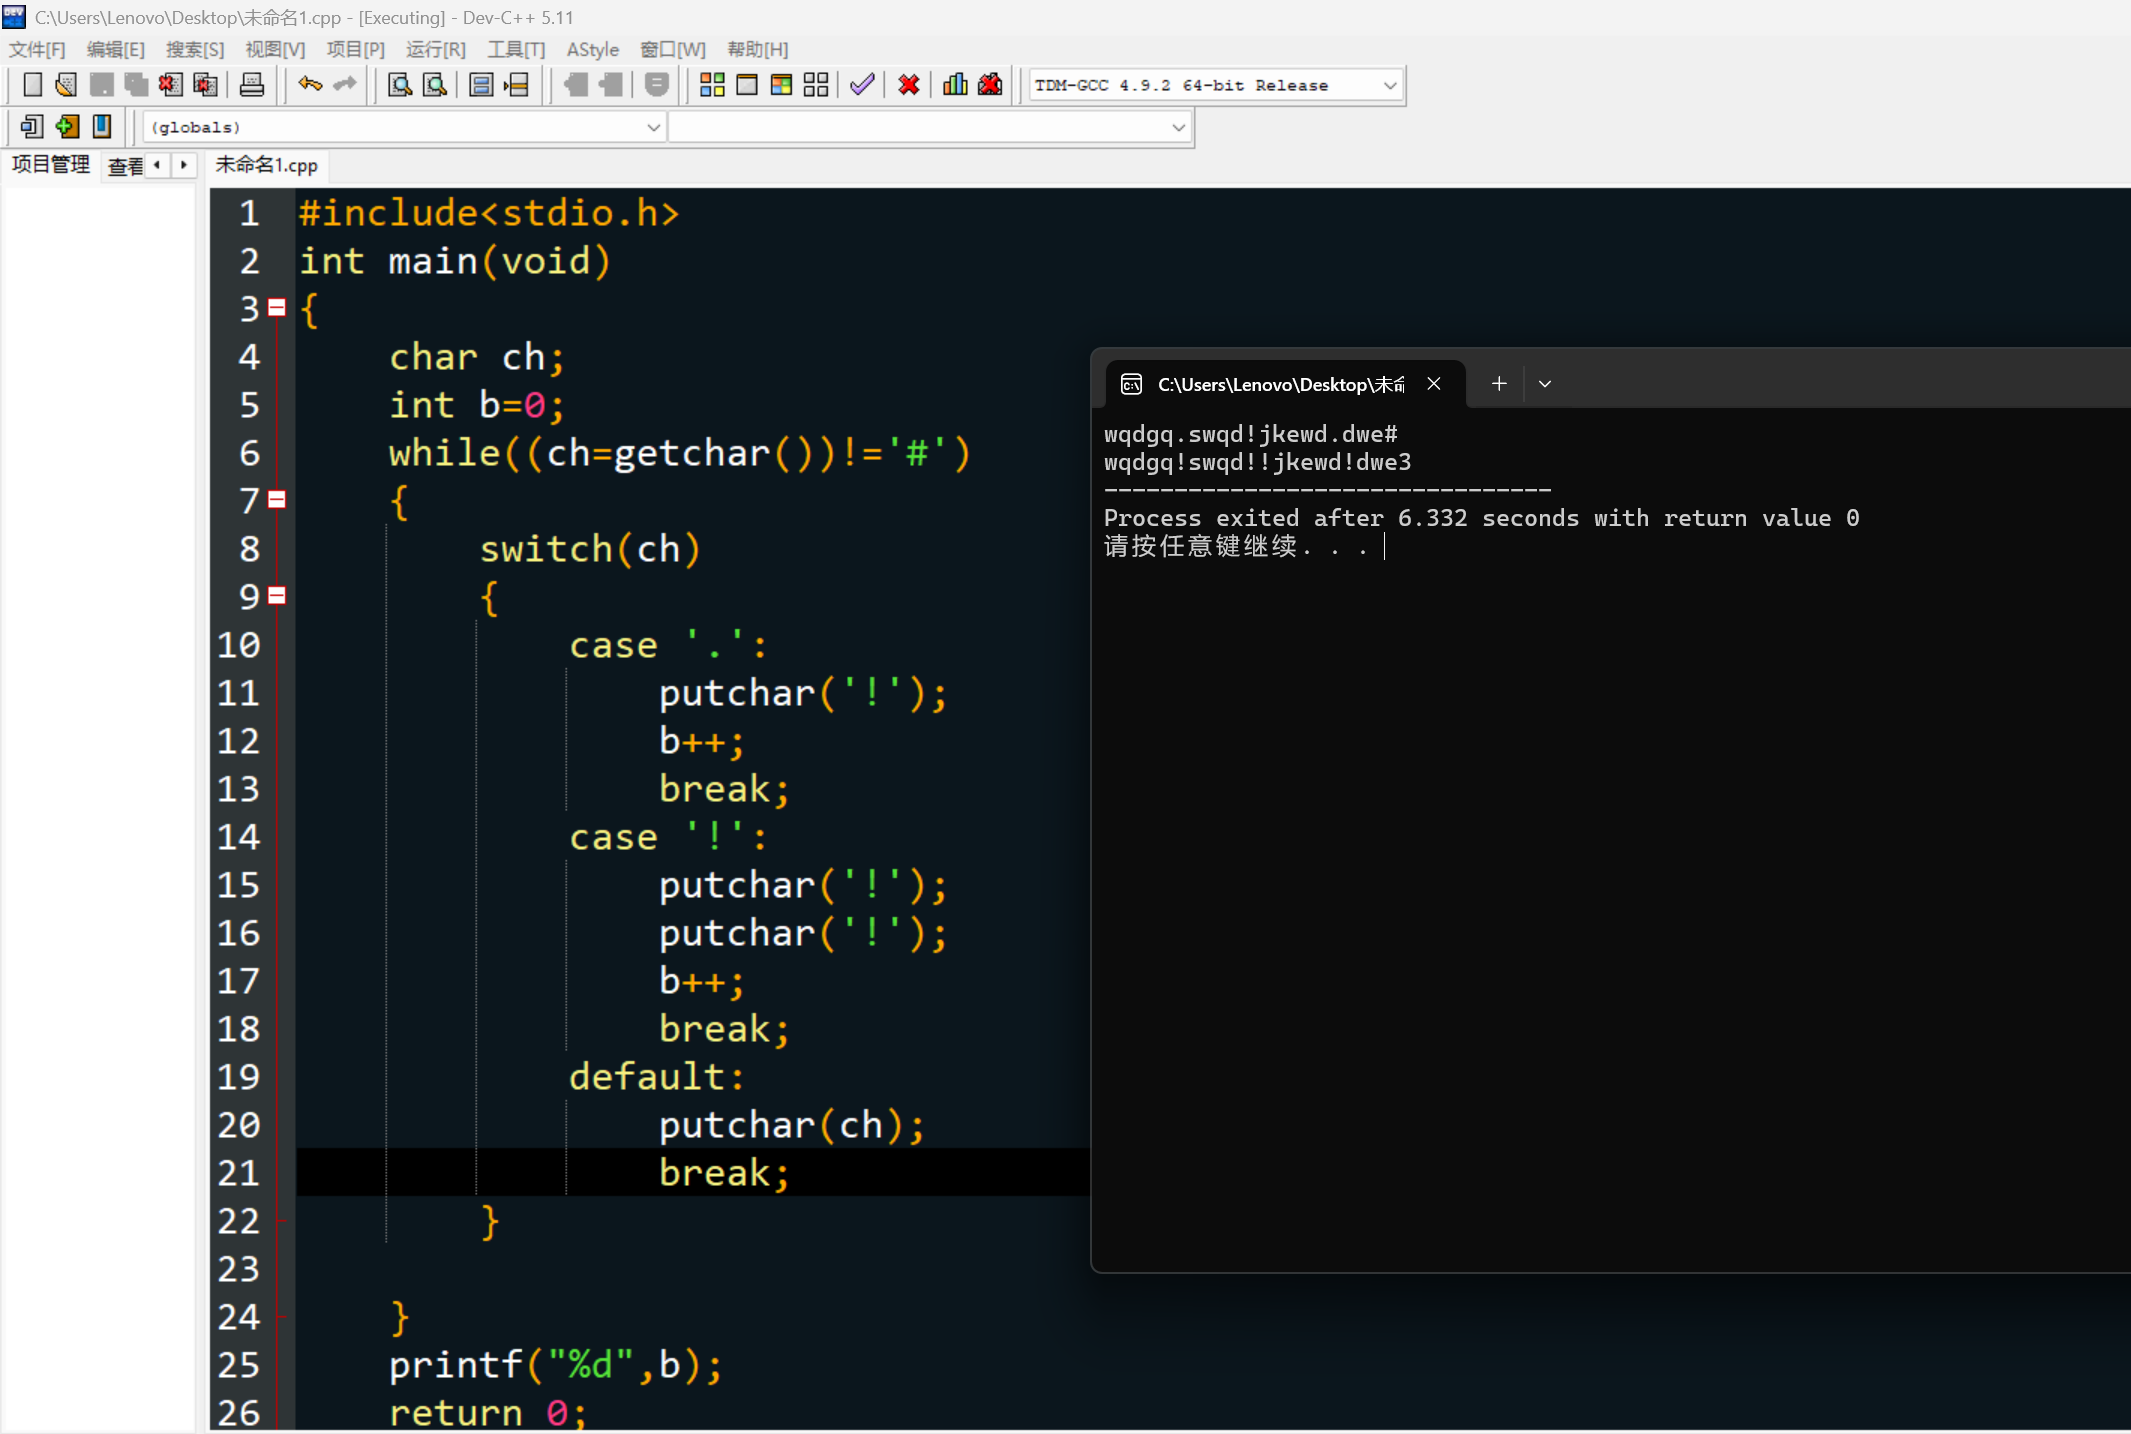The height and width of the screenshot is (1434, 2131).
Task: Select the 项目管理 panel tab
Action: 50,165
